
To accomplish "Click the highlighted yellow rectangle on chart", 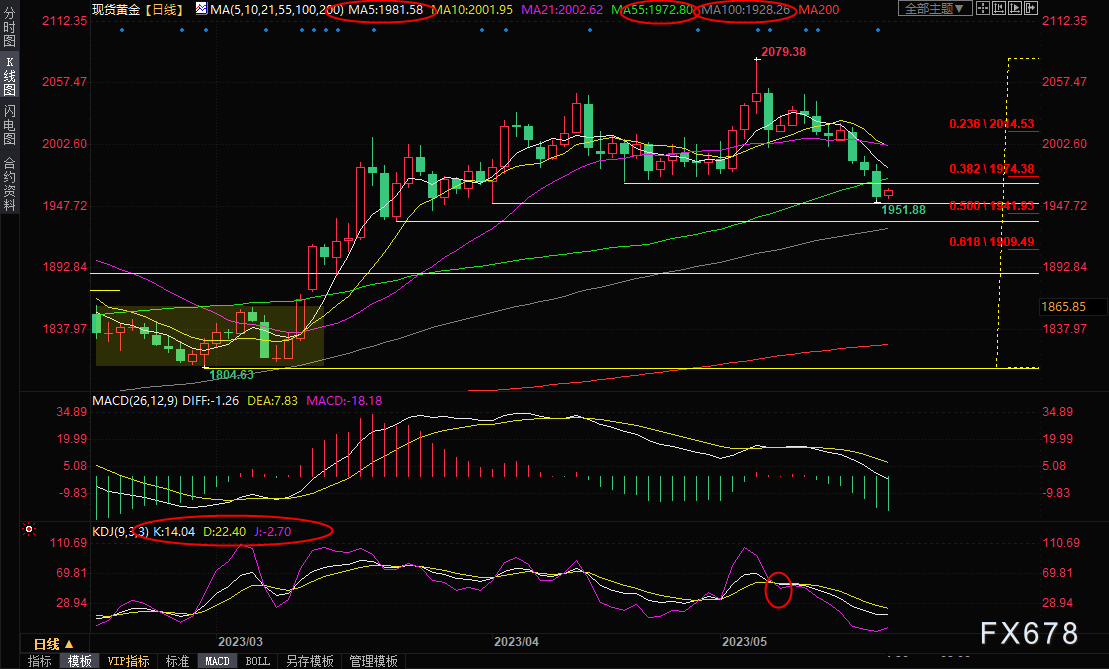I will pyautogui.click(x=209, y=335).
